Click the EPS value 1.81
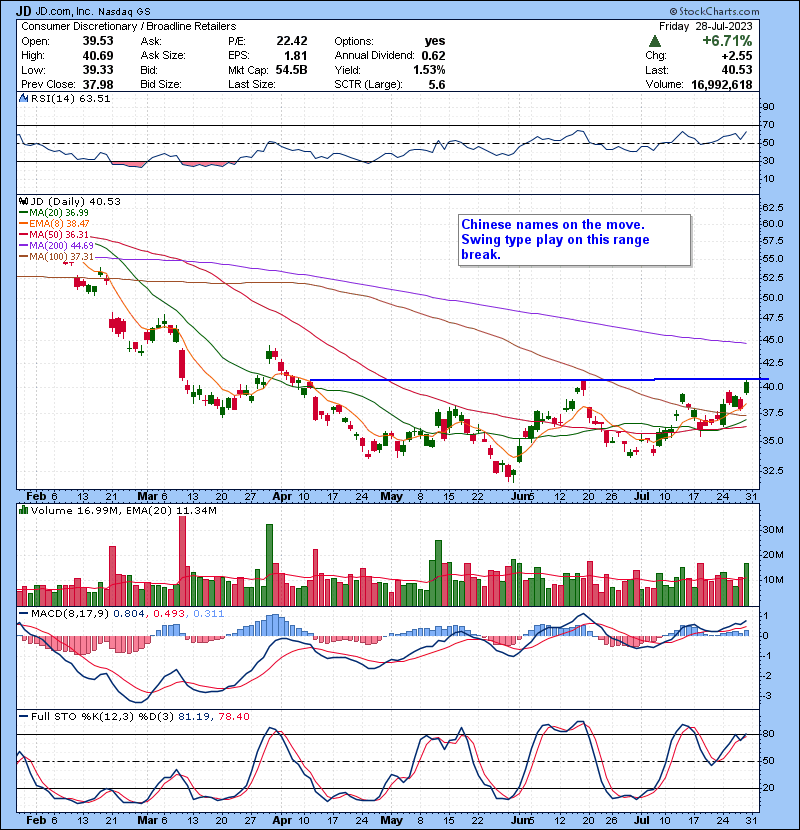800x830 pixels. (x=295, y=55)
